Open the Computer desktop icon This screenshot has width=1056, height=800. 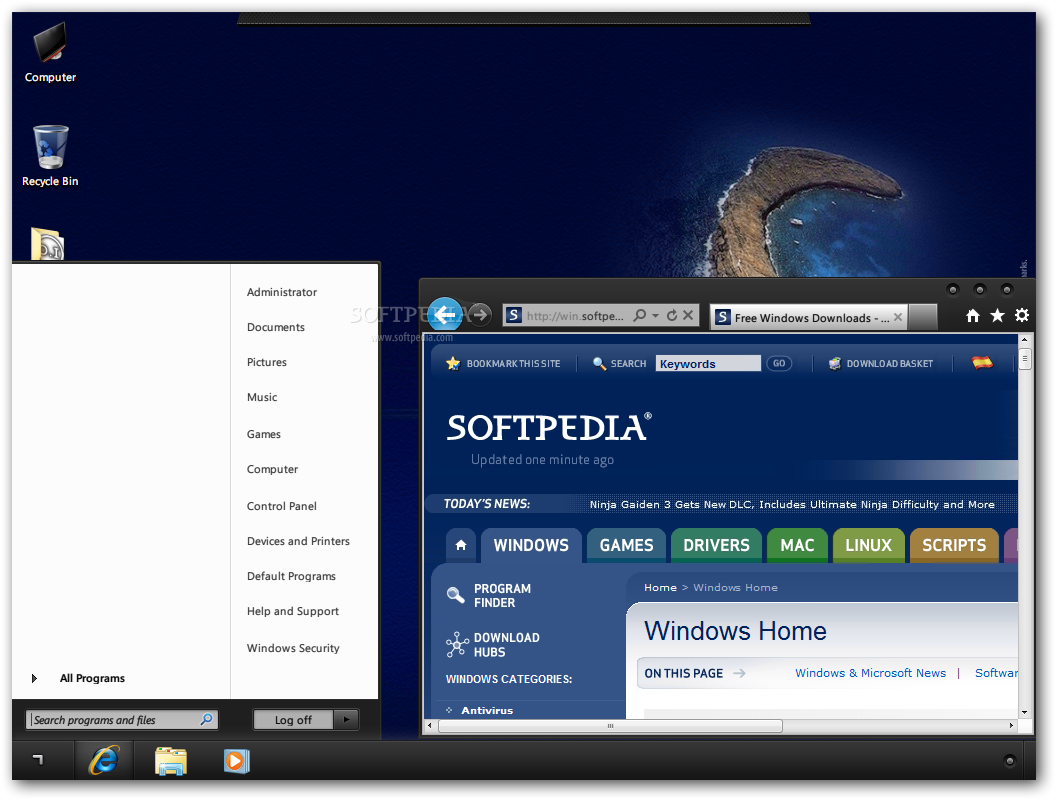click(50, 53)
